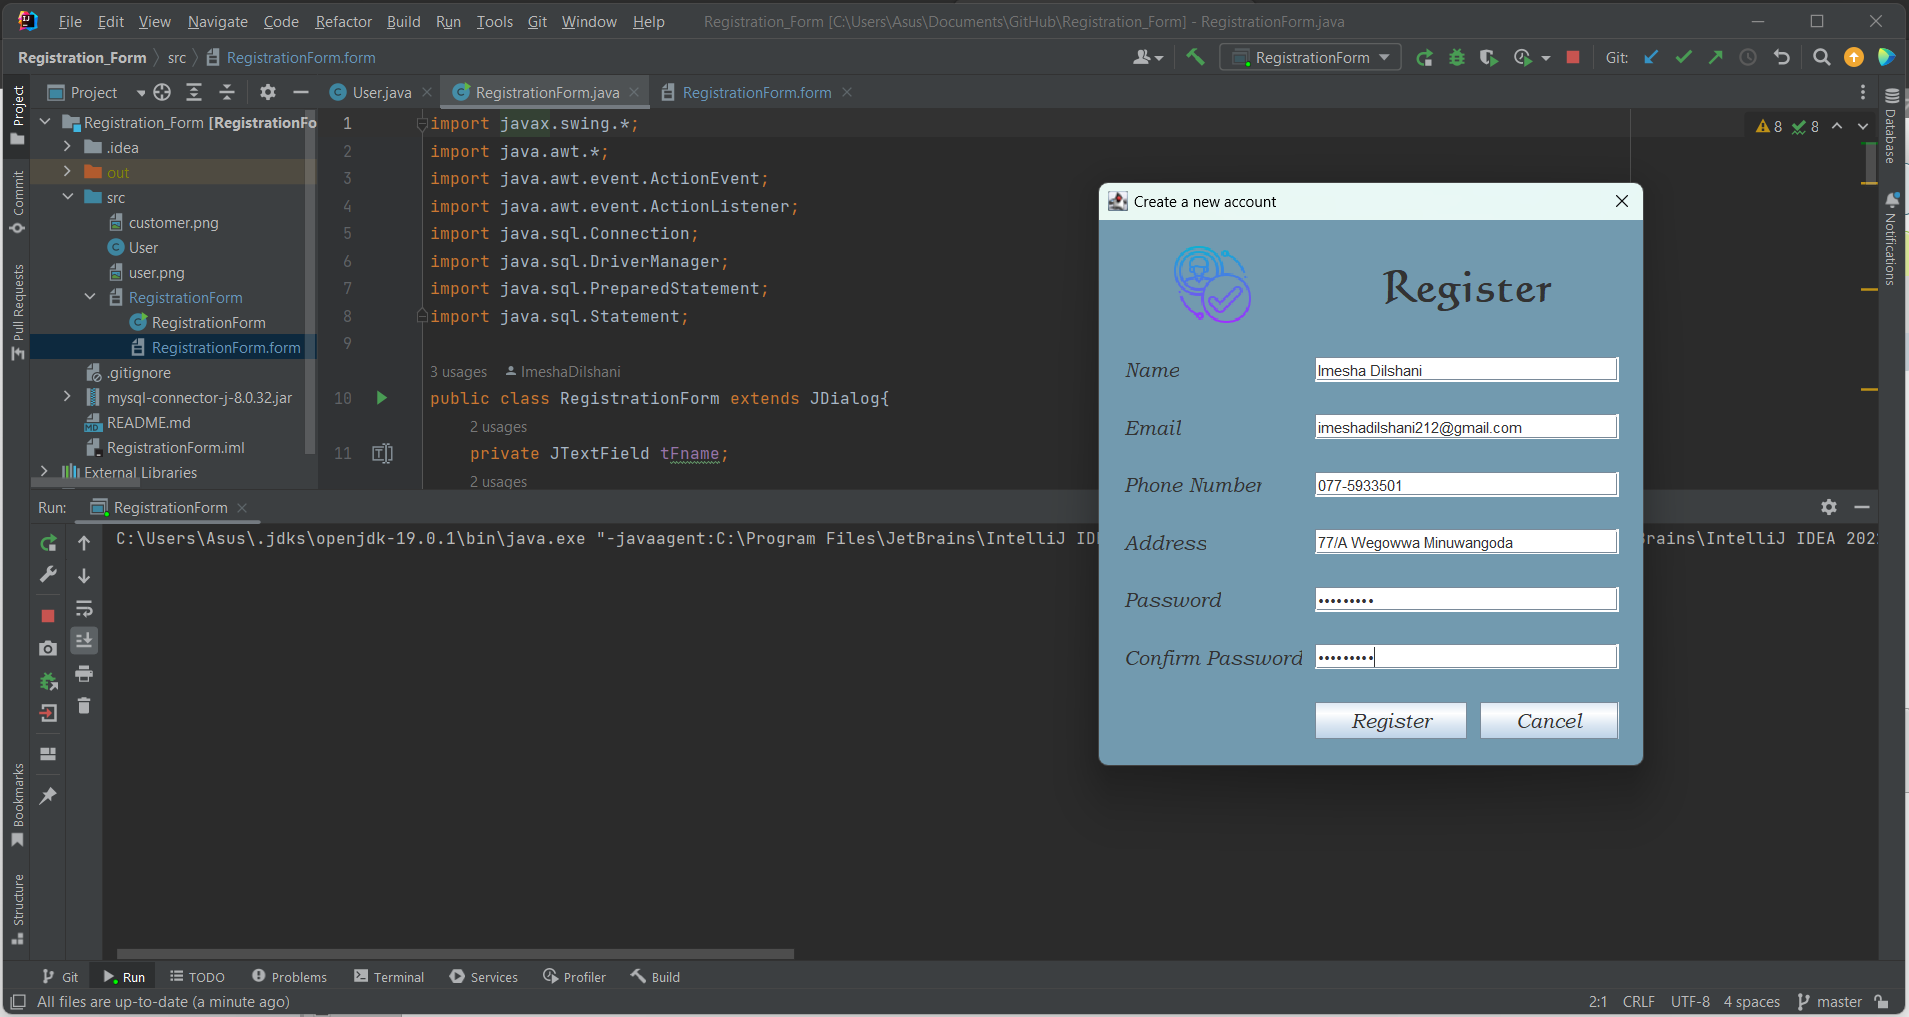
Task: Stop the running app from top toolbar
Action: [1573, 57]
